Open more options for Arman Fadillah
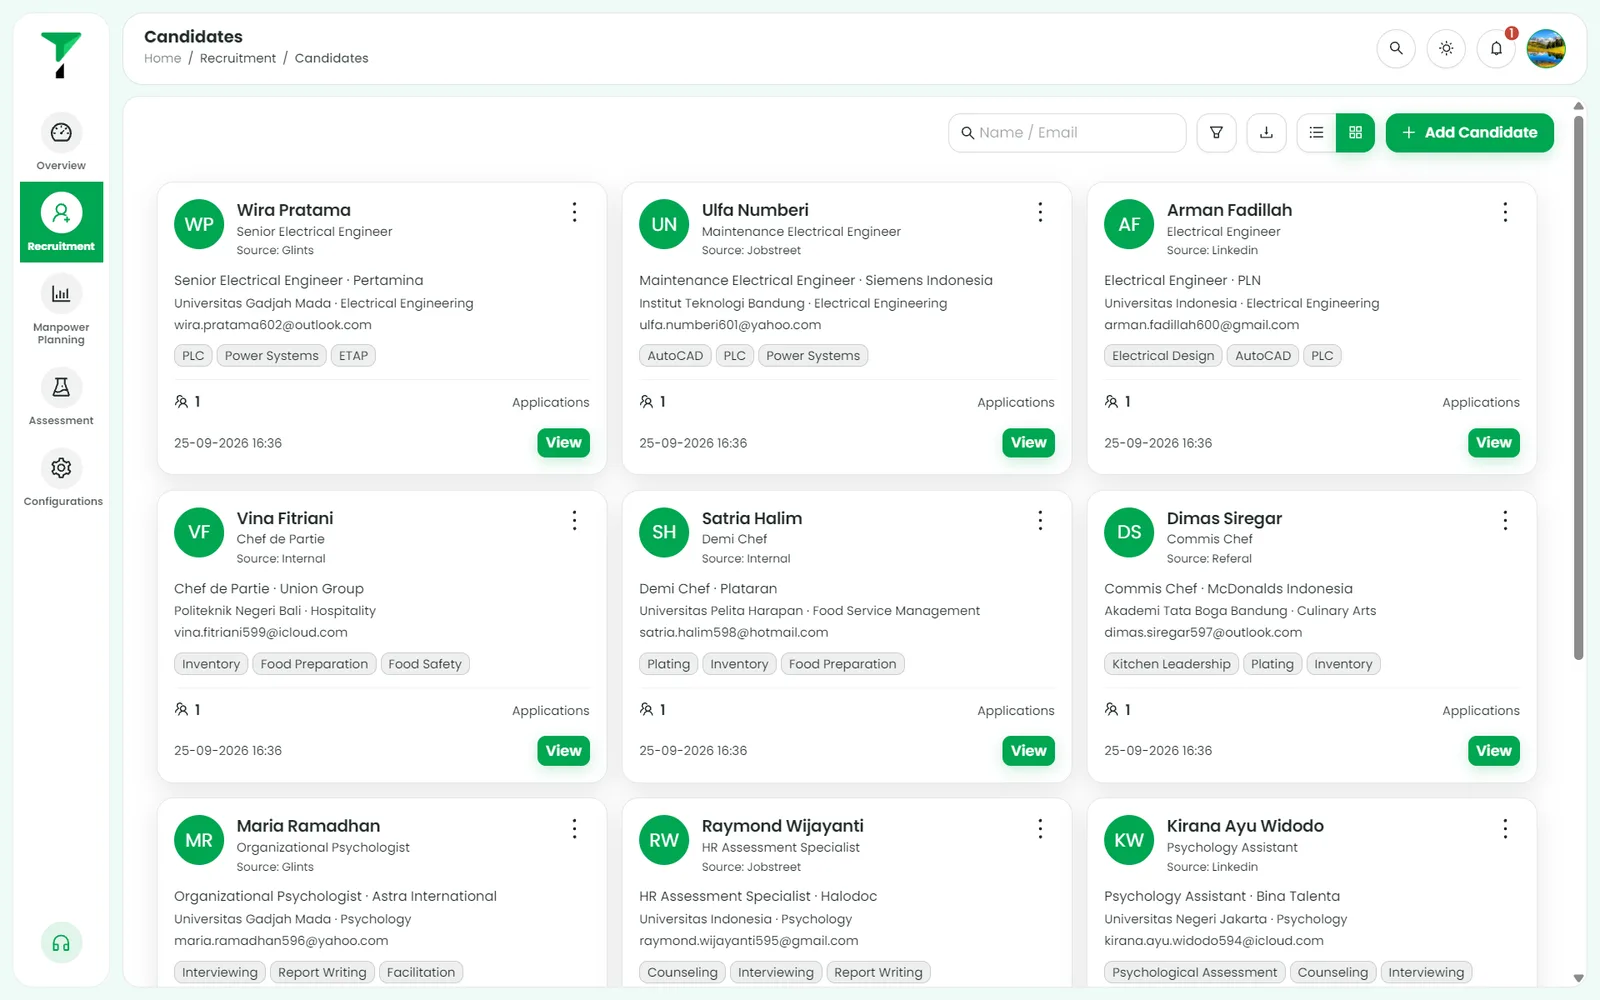Viewport: 1600px width, 1000px height. 1505,212
